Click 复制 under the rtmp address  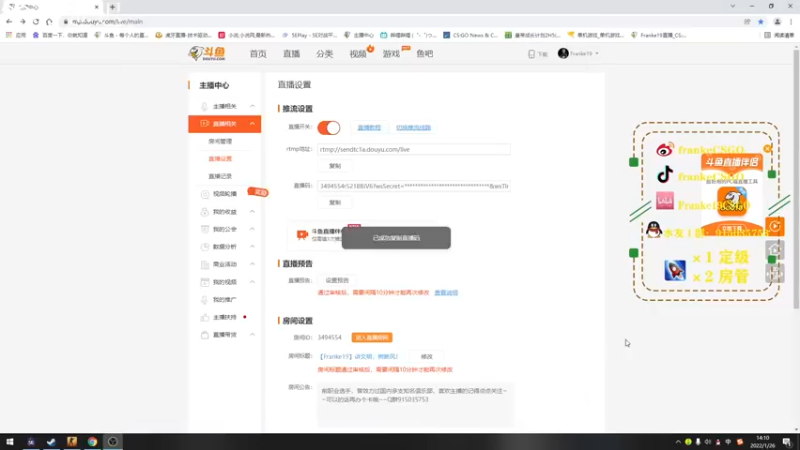pyautogui.click(x=335, y=166)
